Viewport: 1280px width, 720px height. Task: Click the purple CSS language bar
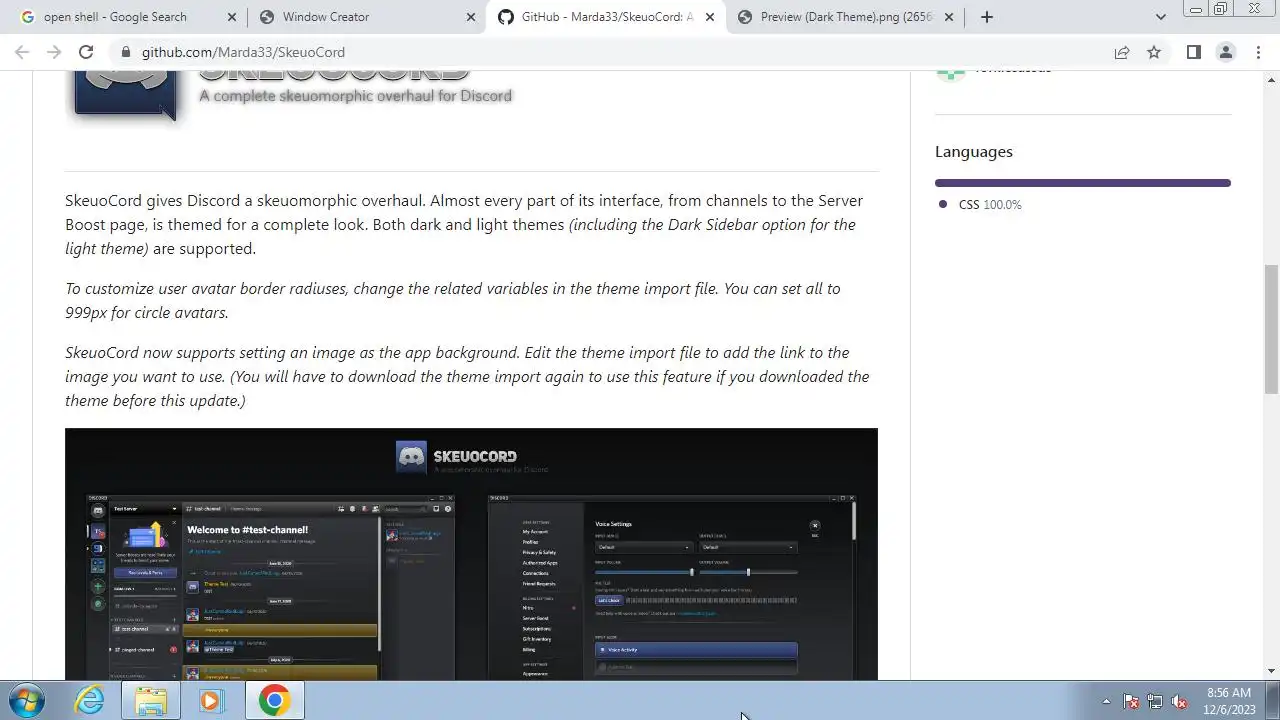[x=1083, y=183]
